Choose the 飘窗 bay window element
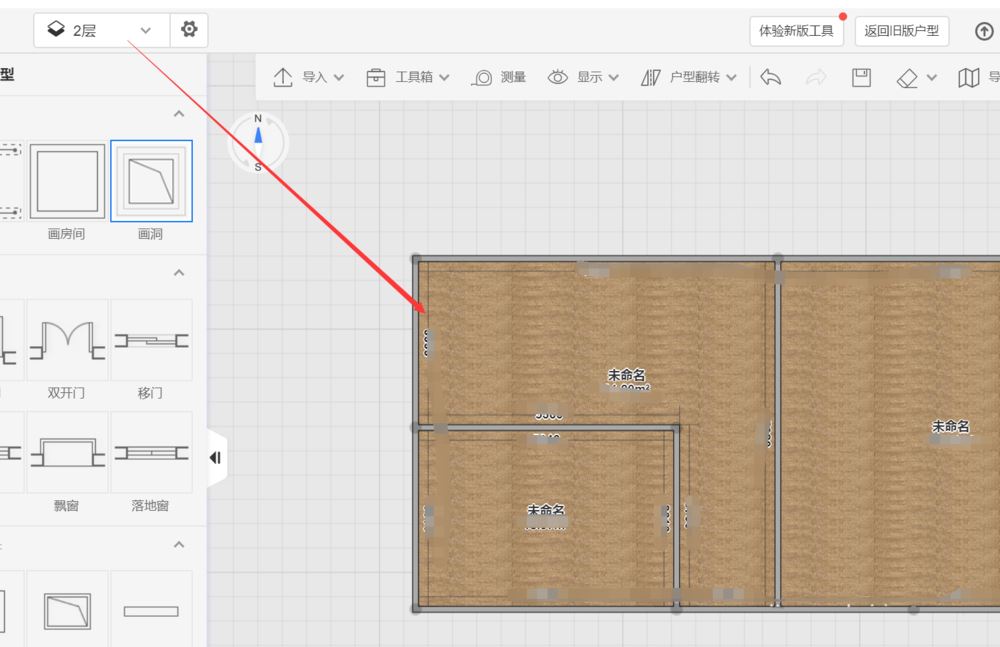This screenshot has height=647, width=1000. click(67, 453)
